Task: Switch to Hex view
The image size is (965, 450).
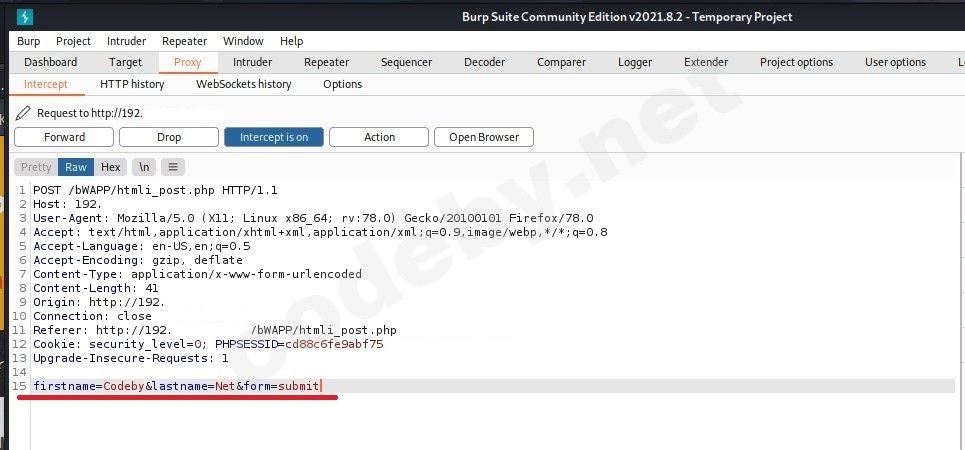Action: [111, 167]
